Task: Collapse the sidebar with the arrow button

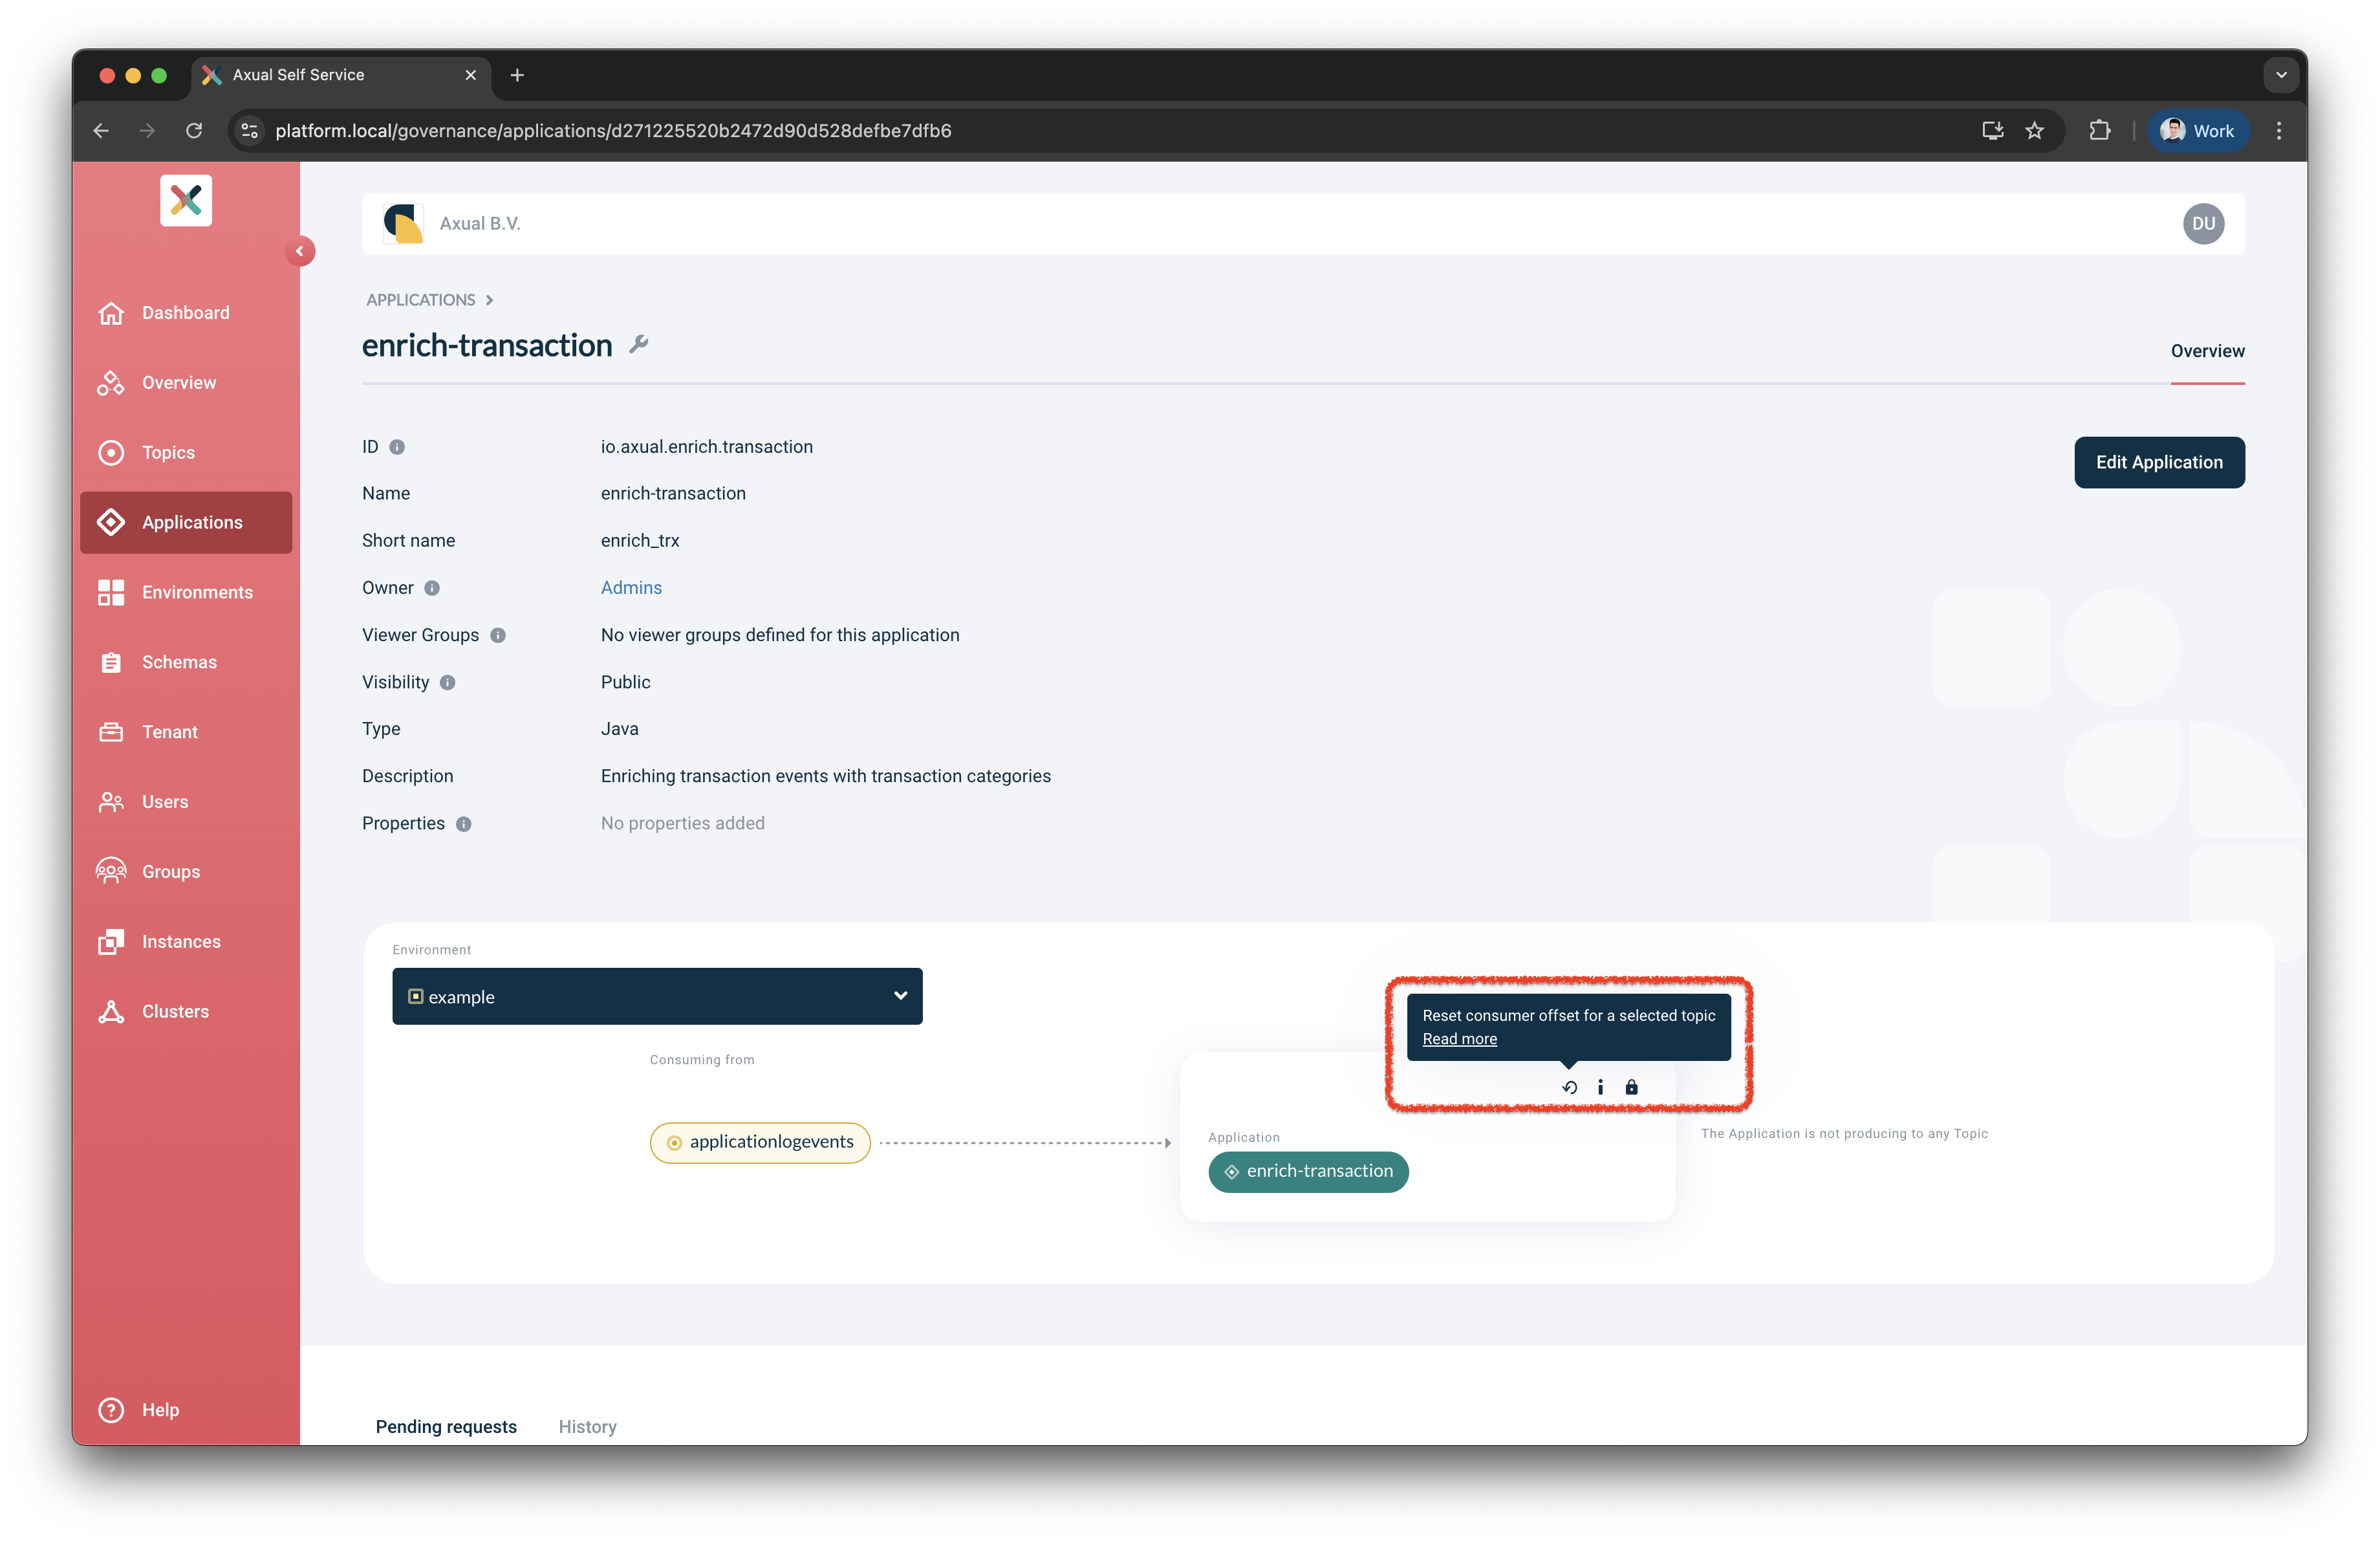Action: [299, 251]
